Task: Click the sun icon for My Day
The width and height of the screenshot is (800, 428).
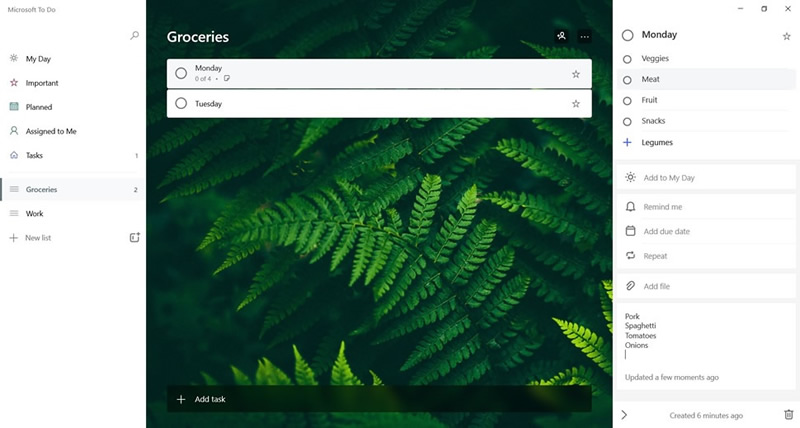Action: click(631, 177)
